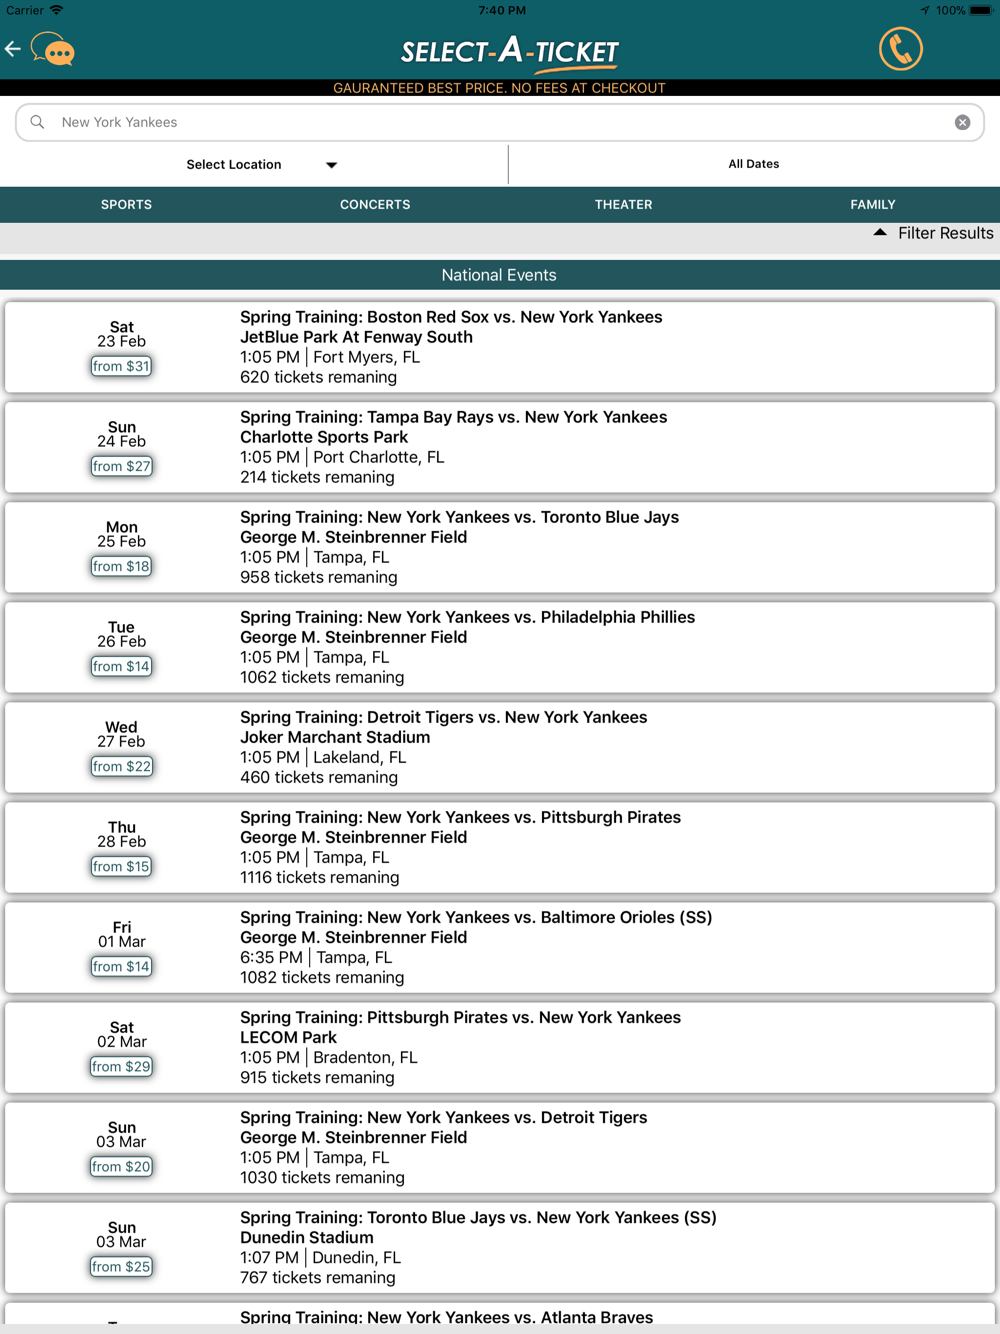This screenshot has height=1334, width=1000.
Task: Switch to the SPORTS tab
Action: coord(126,204)
